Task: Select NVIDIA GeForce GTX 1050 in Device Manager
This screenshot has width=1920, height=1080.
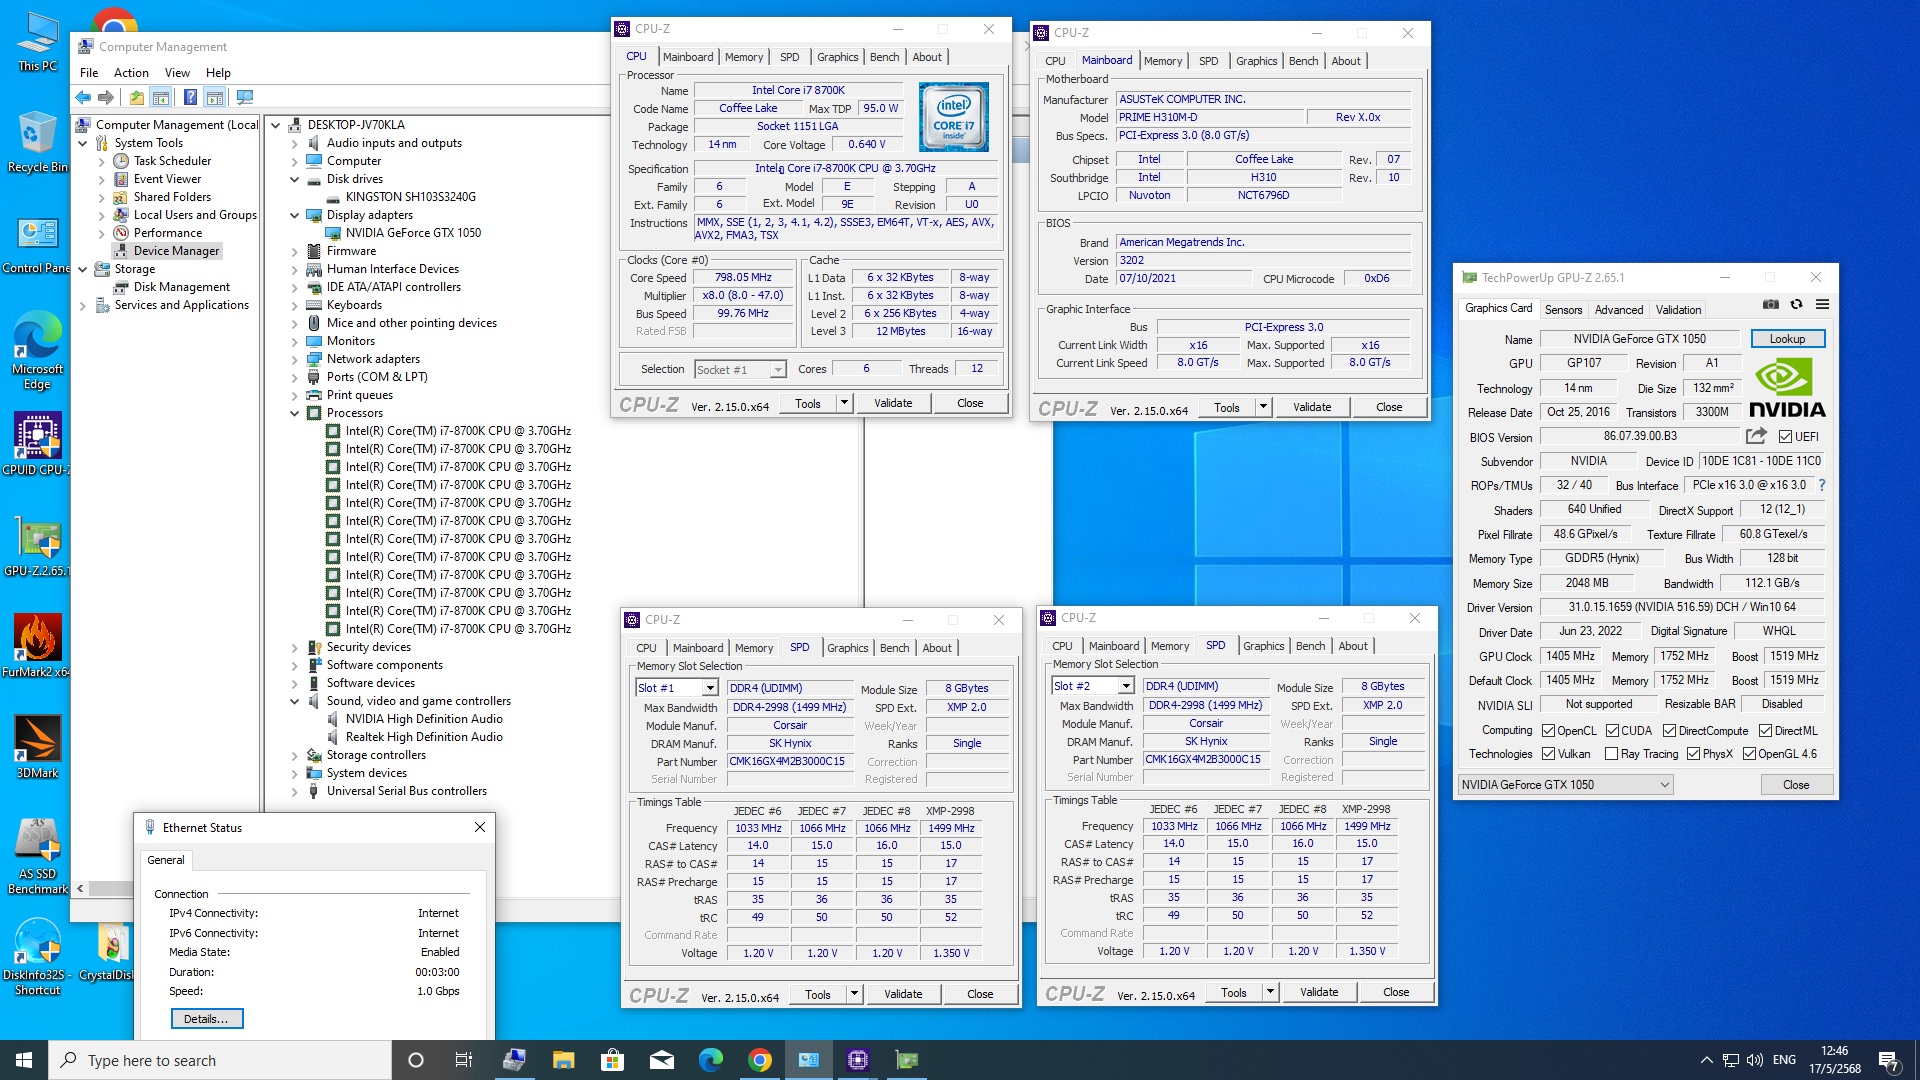Action: pos(413,233)
